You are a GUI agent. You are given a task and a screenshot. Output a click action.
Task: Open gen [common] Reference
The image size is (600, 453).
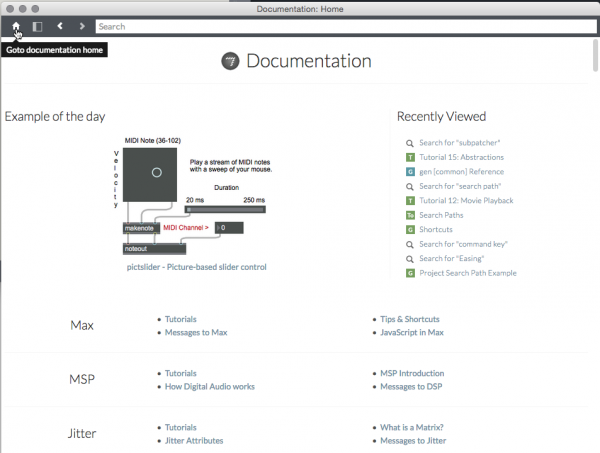pyautogui.click(x=461, y=172)
